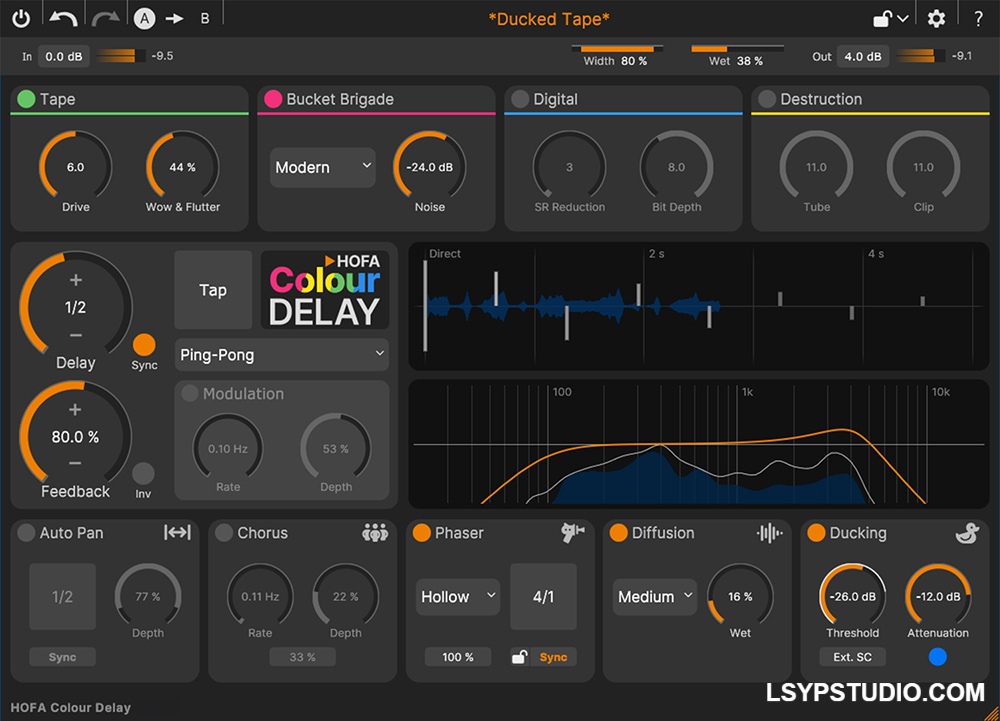Click the Phaser ray gun icon

click(x=573, y=532)
